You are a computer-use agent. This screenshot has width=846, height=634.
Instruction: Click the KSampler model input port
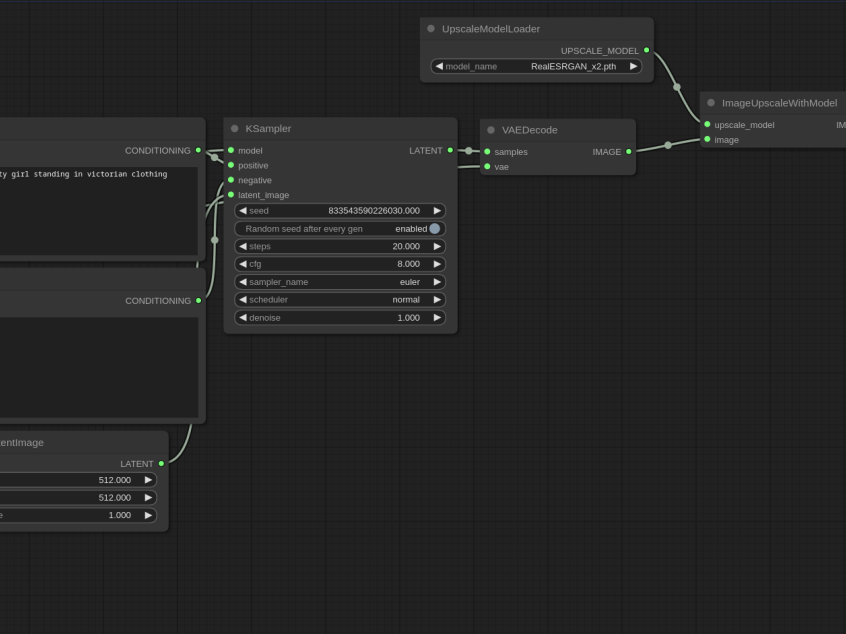[x=231, y=150]
